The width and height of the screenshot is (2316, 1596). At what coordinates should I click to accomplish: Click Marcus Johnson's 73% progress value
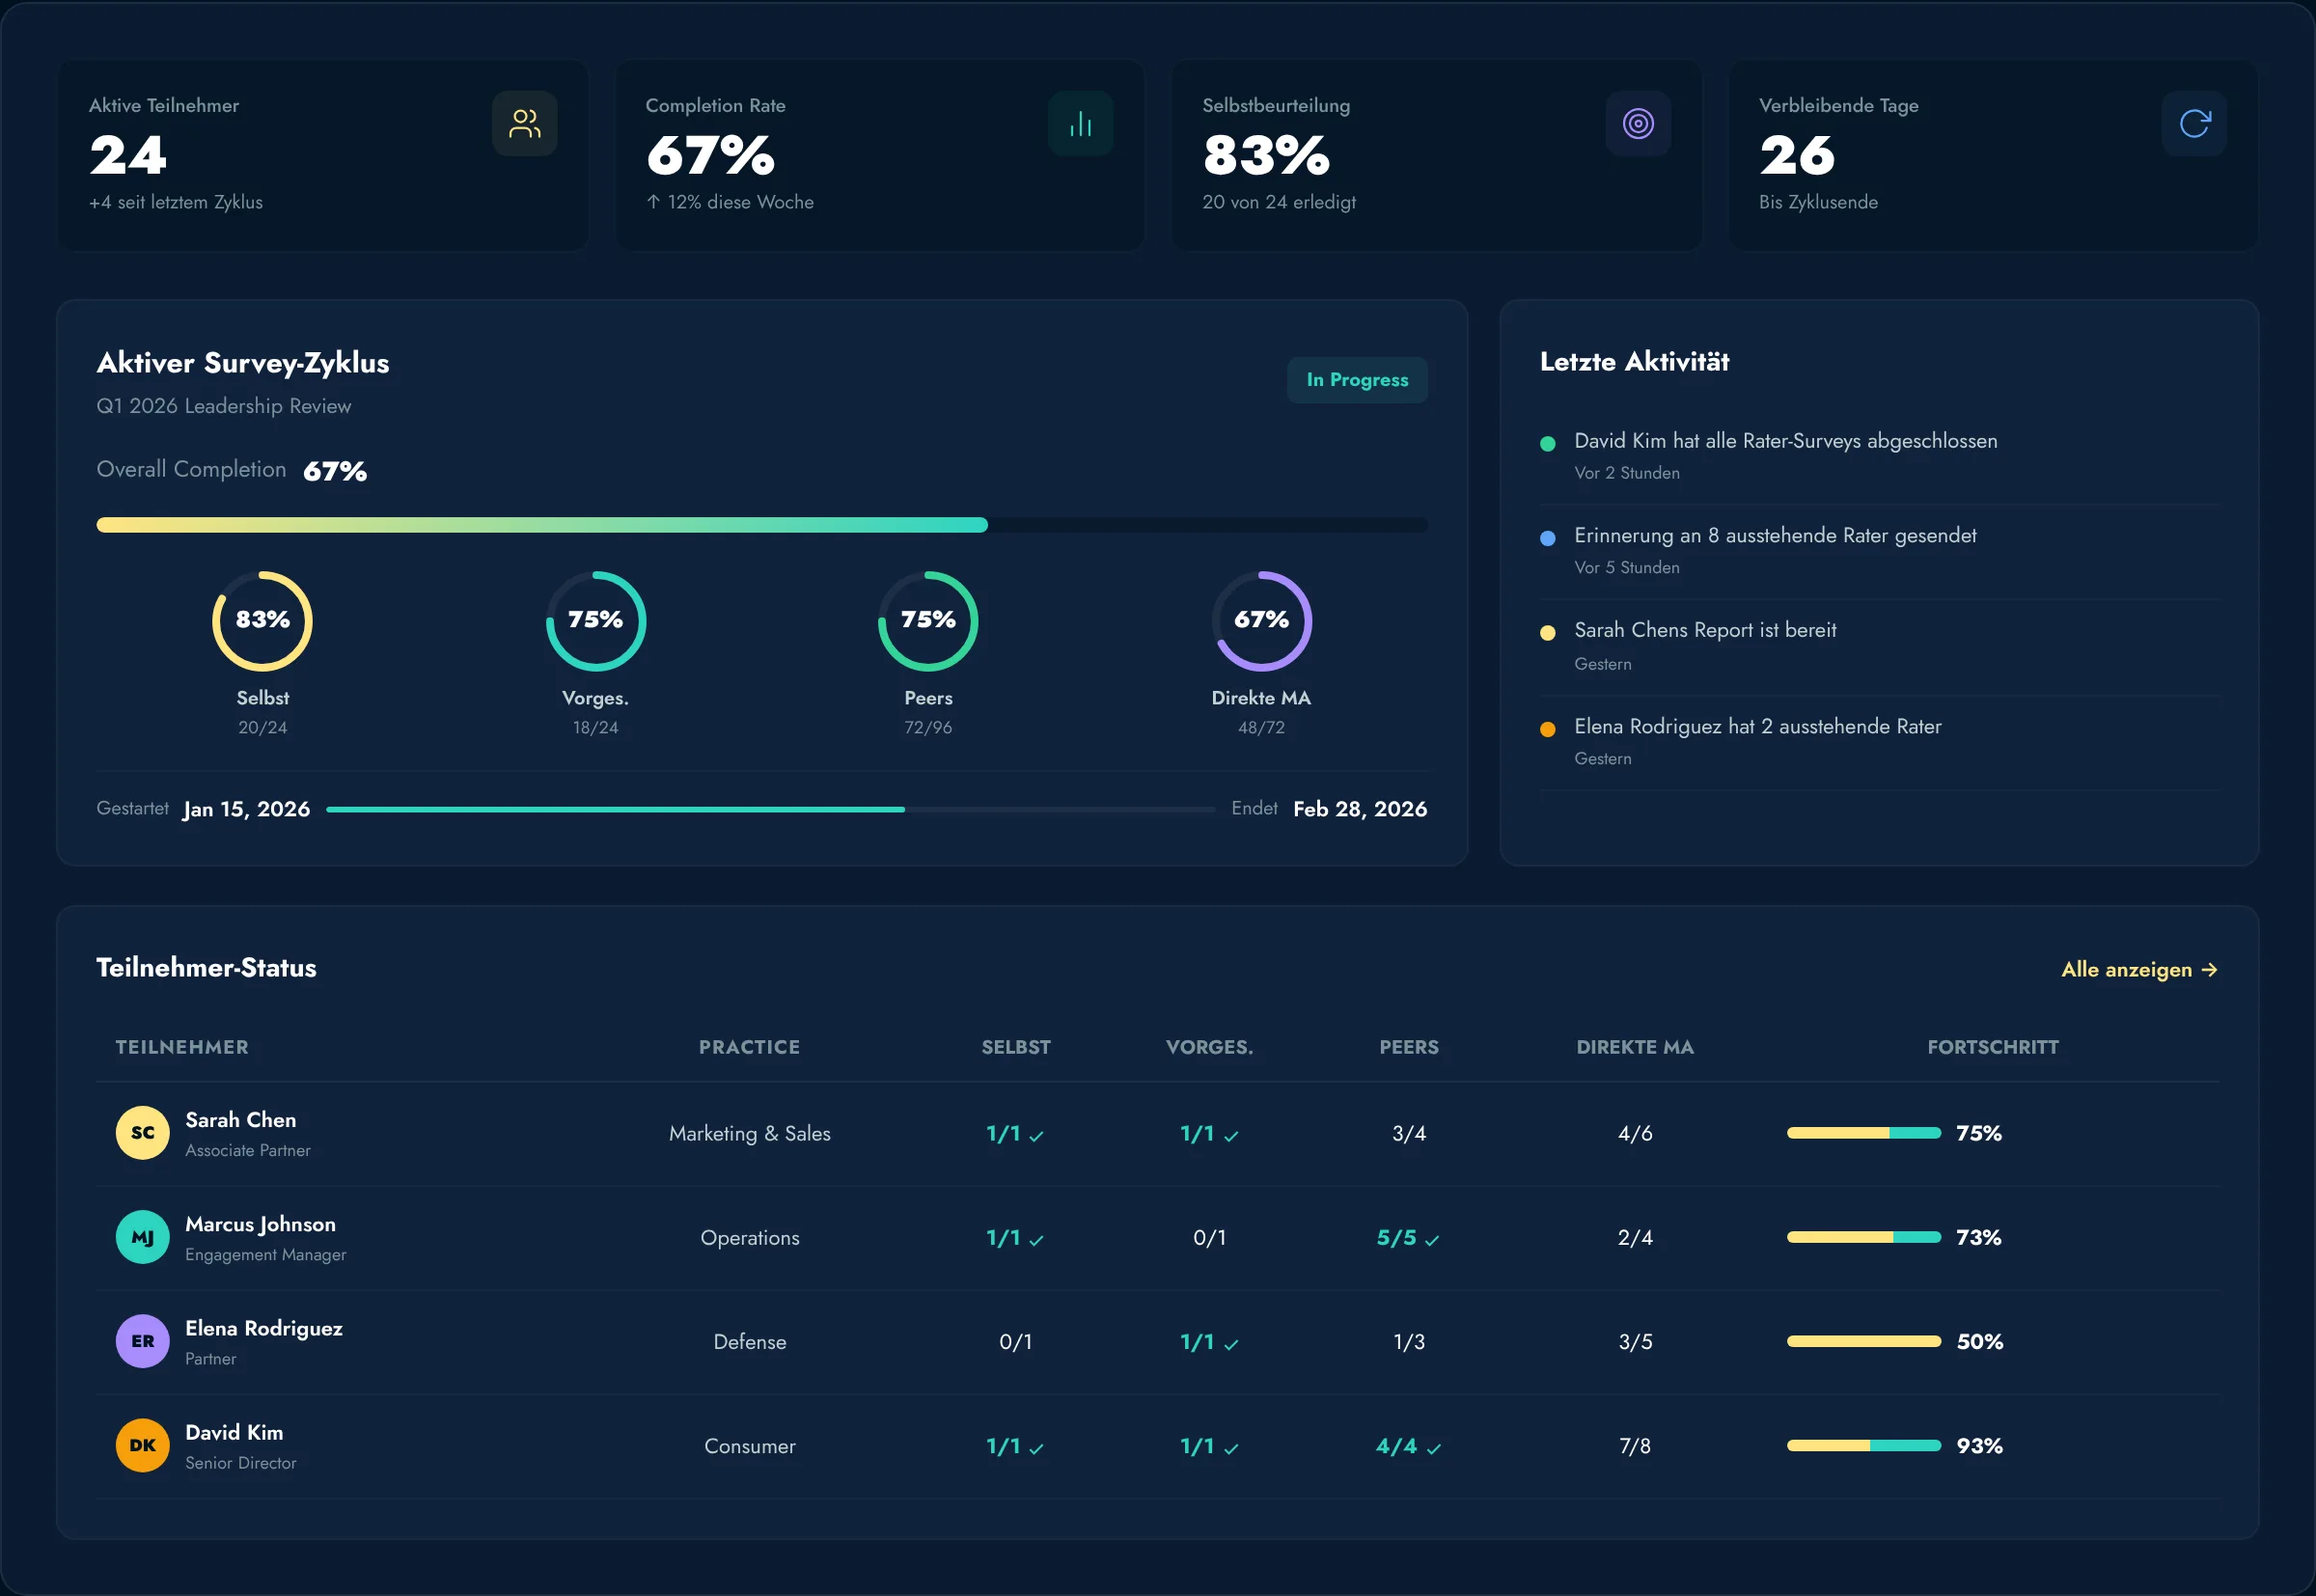coord(1979,1237)
